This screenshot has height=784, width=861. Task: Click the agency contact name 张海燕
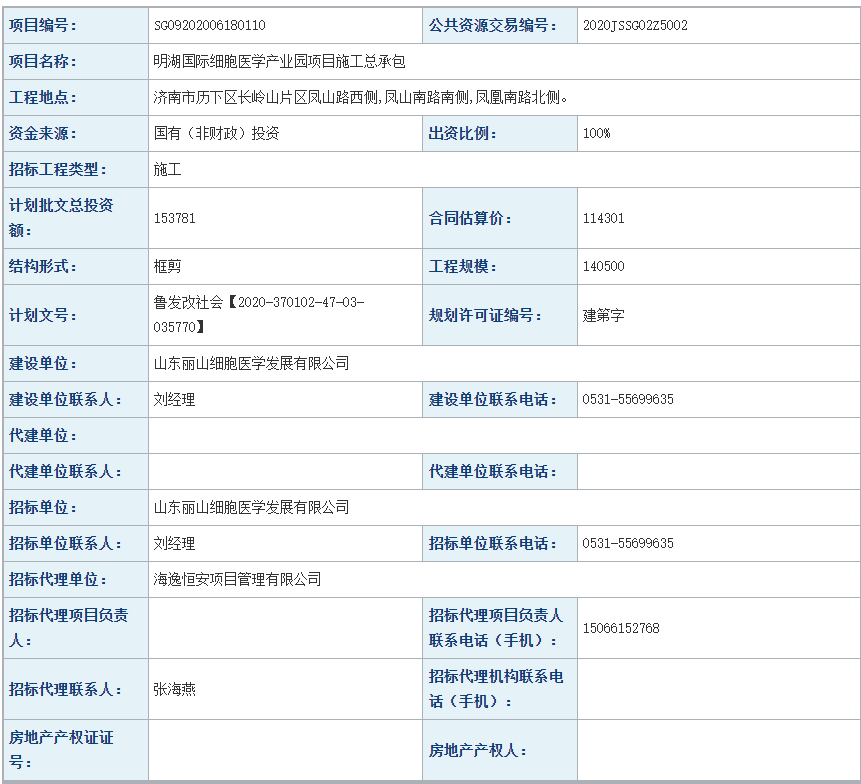(174, 689)
